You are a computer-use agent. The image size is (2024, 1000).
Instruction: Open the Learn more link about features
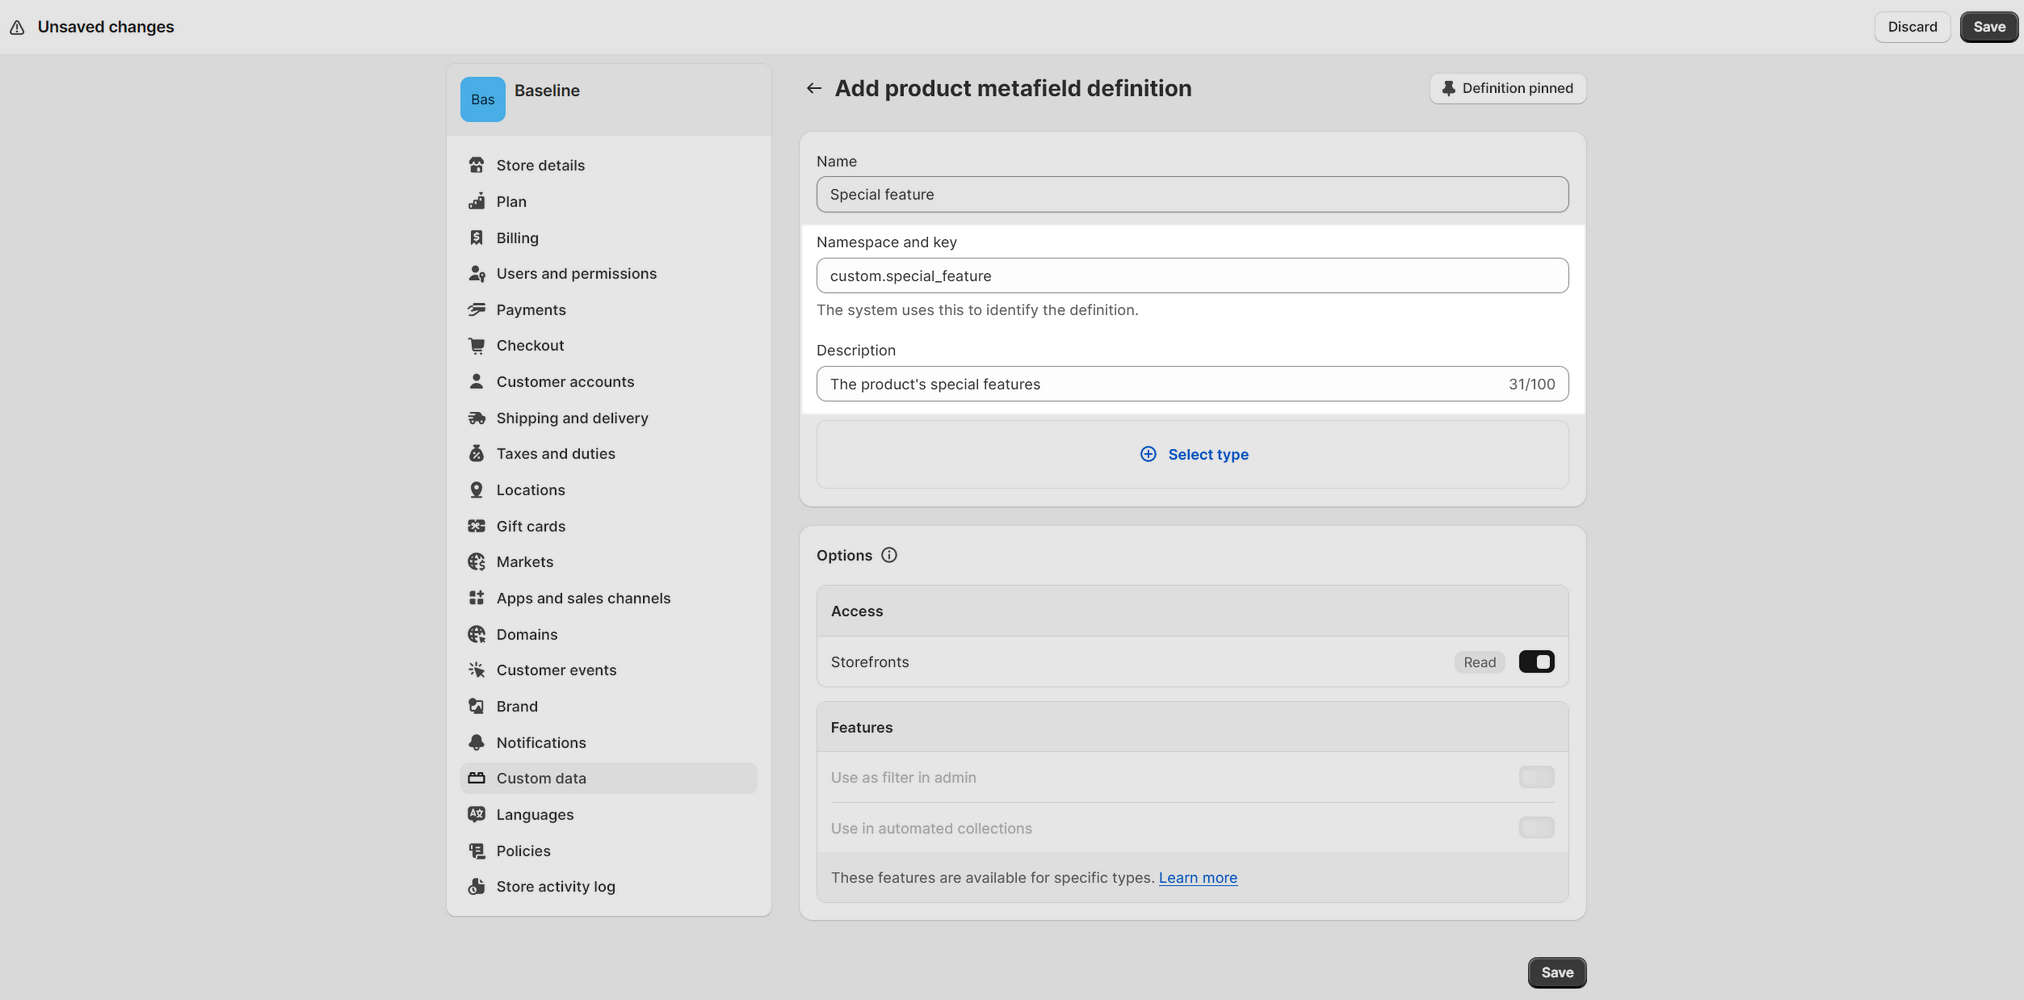[1197, 877]
